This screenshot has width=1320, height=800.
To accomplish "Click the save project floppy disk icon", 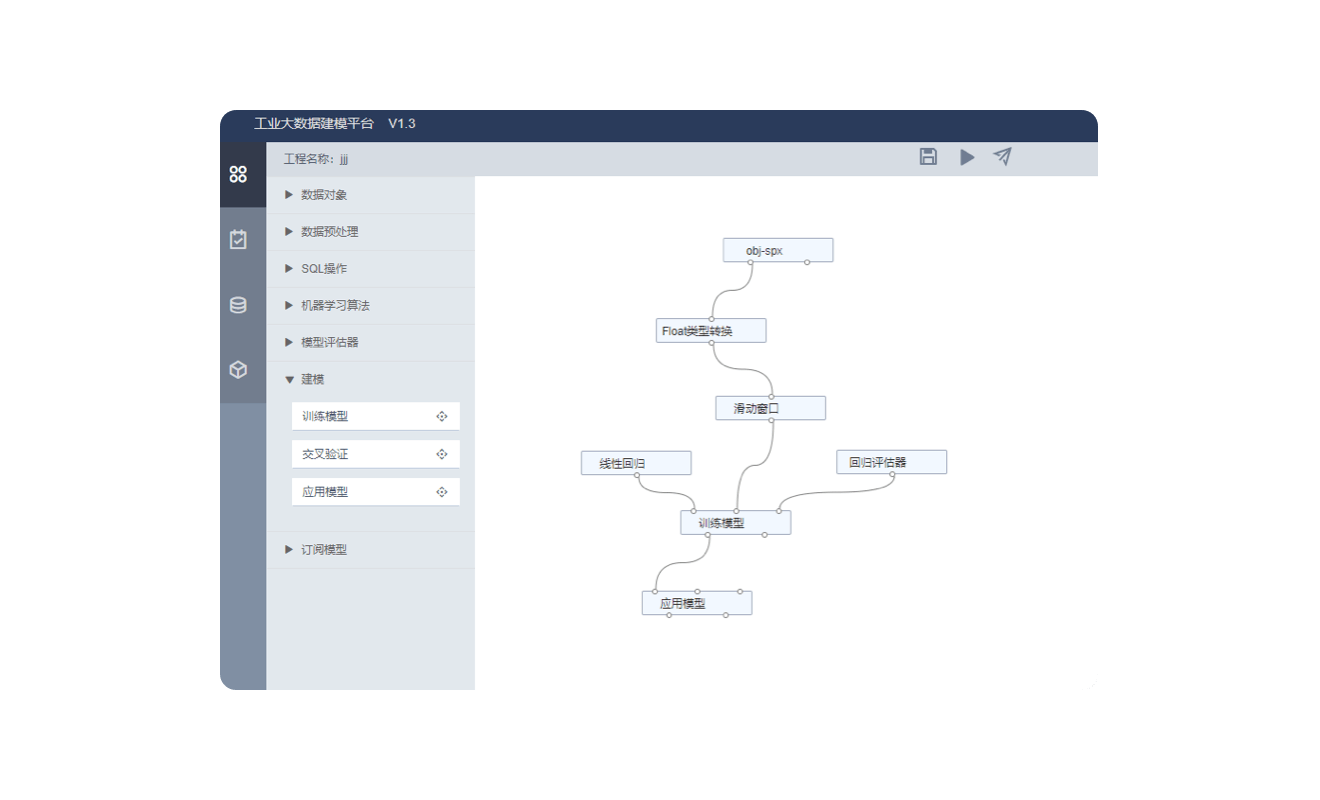I will (x=928, y=156).
